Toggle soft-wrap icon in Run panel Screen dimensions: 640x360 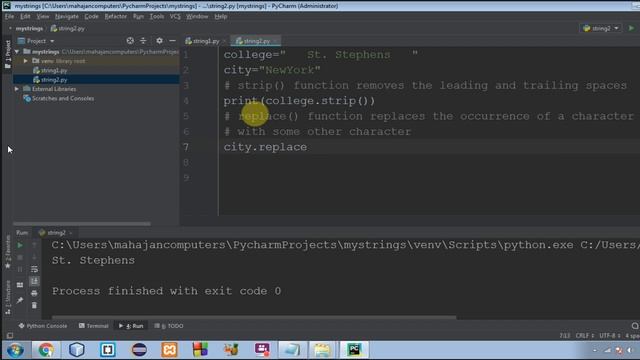click(34, 269)
